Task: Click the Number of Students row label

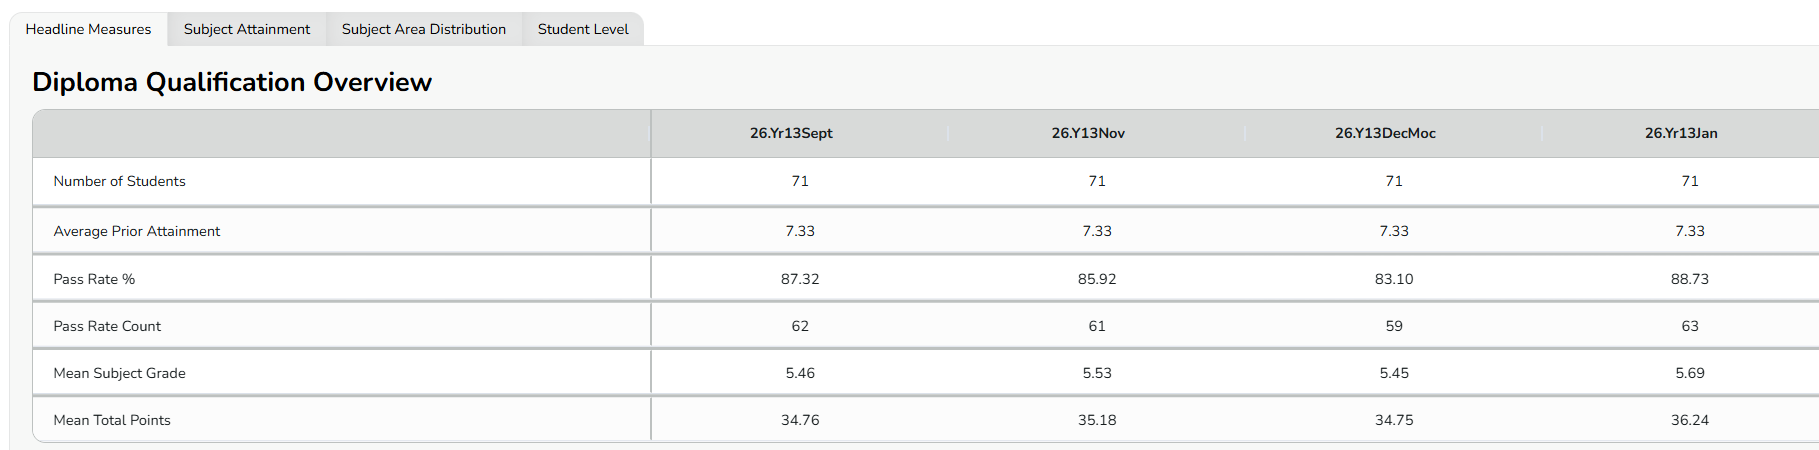Action: 120,181
